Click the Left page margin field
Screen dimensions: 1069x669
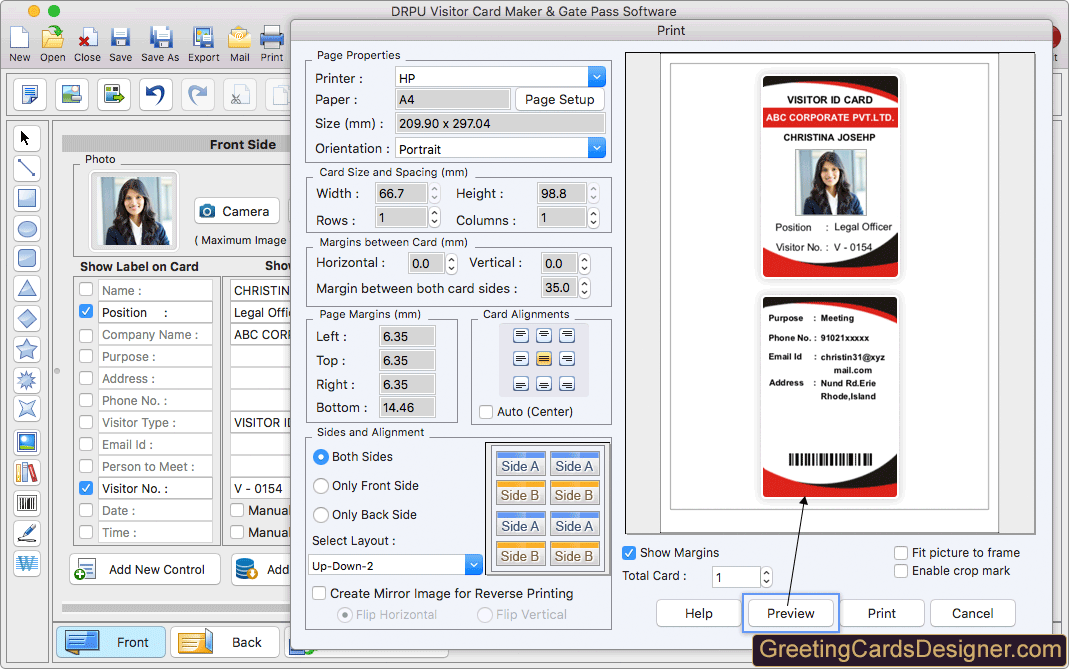407,336
